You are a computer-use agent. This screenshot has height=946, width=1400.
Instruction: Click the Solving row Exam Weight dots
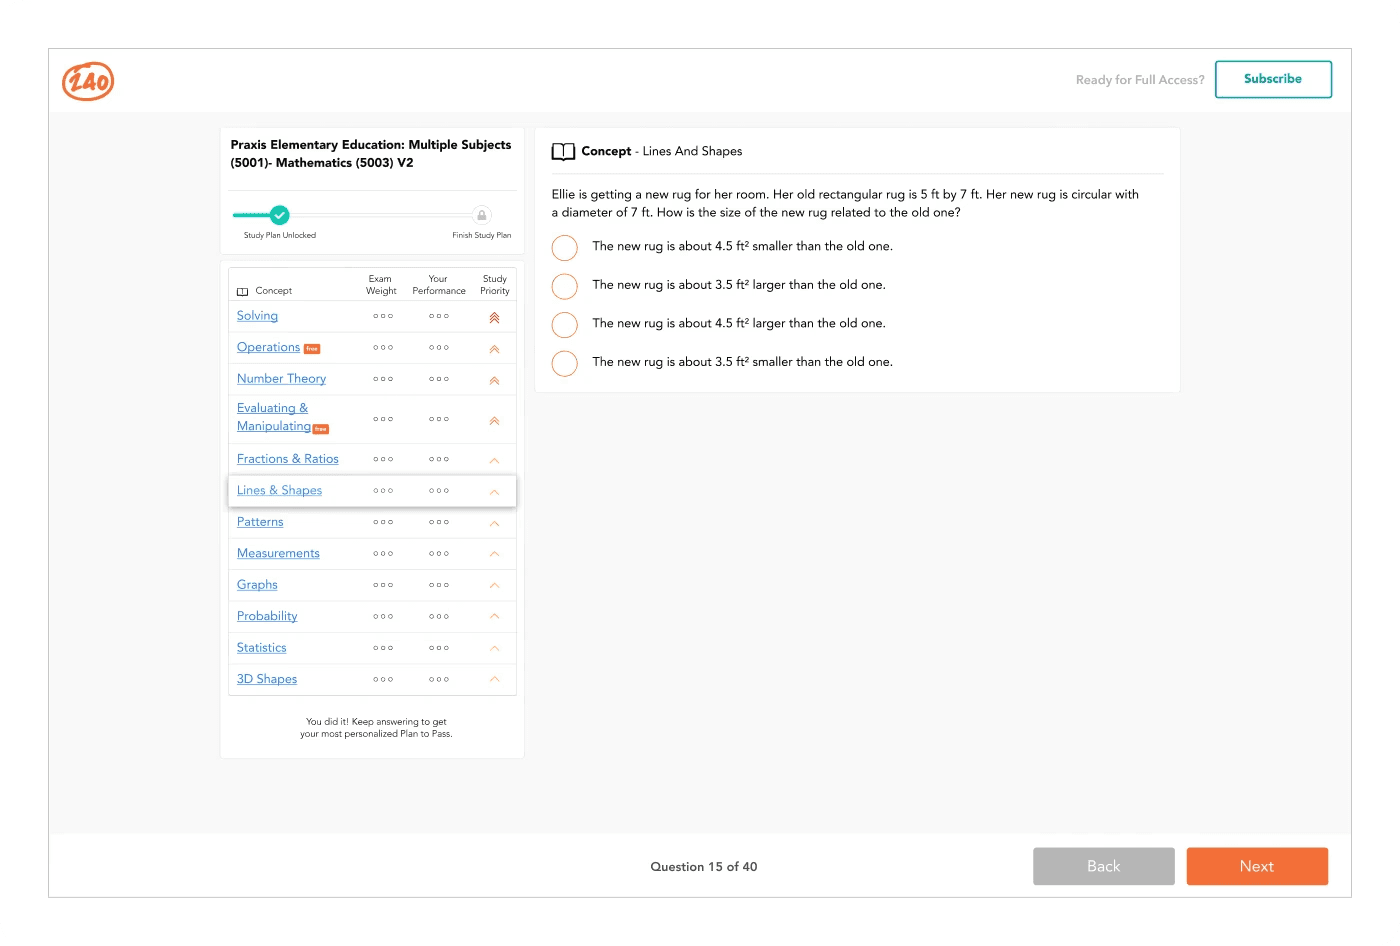383,316
